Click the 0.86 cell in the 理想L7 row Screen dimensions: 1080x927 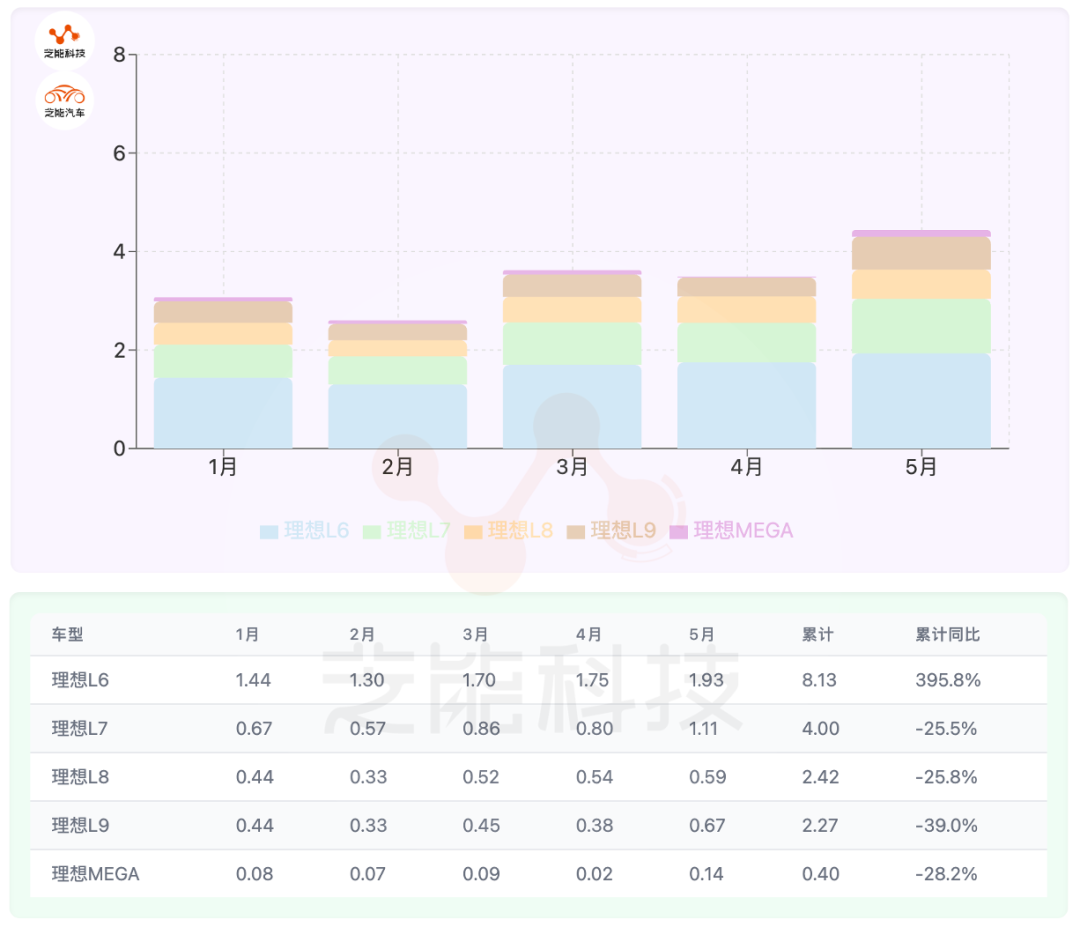click(481, 728)
